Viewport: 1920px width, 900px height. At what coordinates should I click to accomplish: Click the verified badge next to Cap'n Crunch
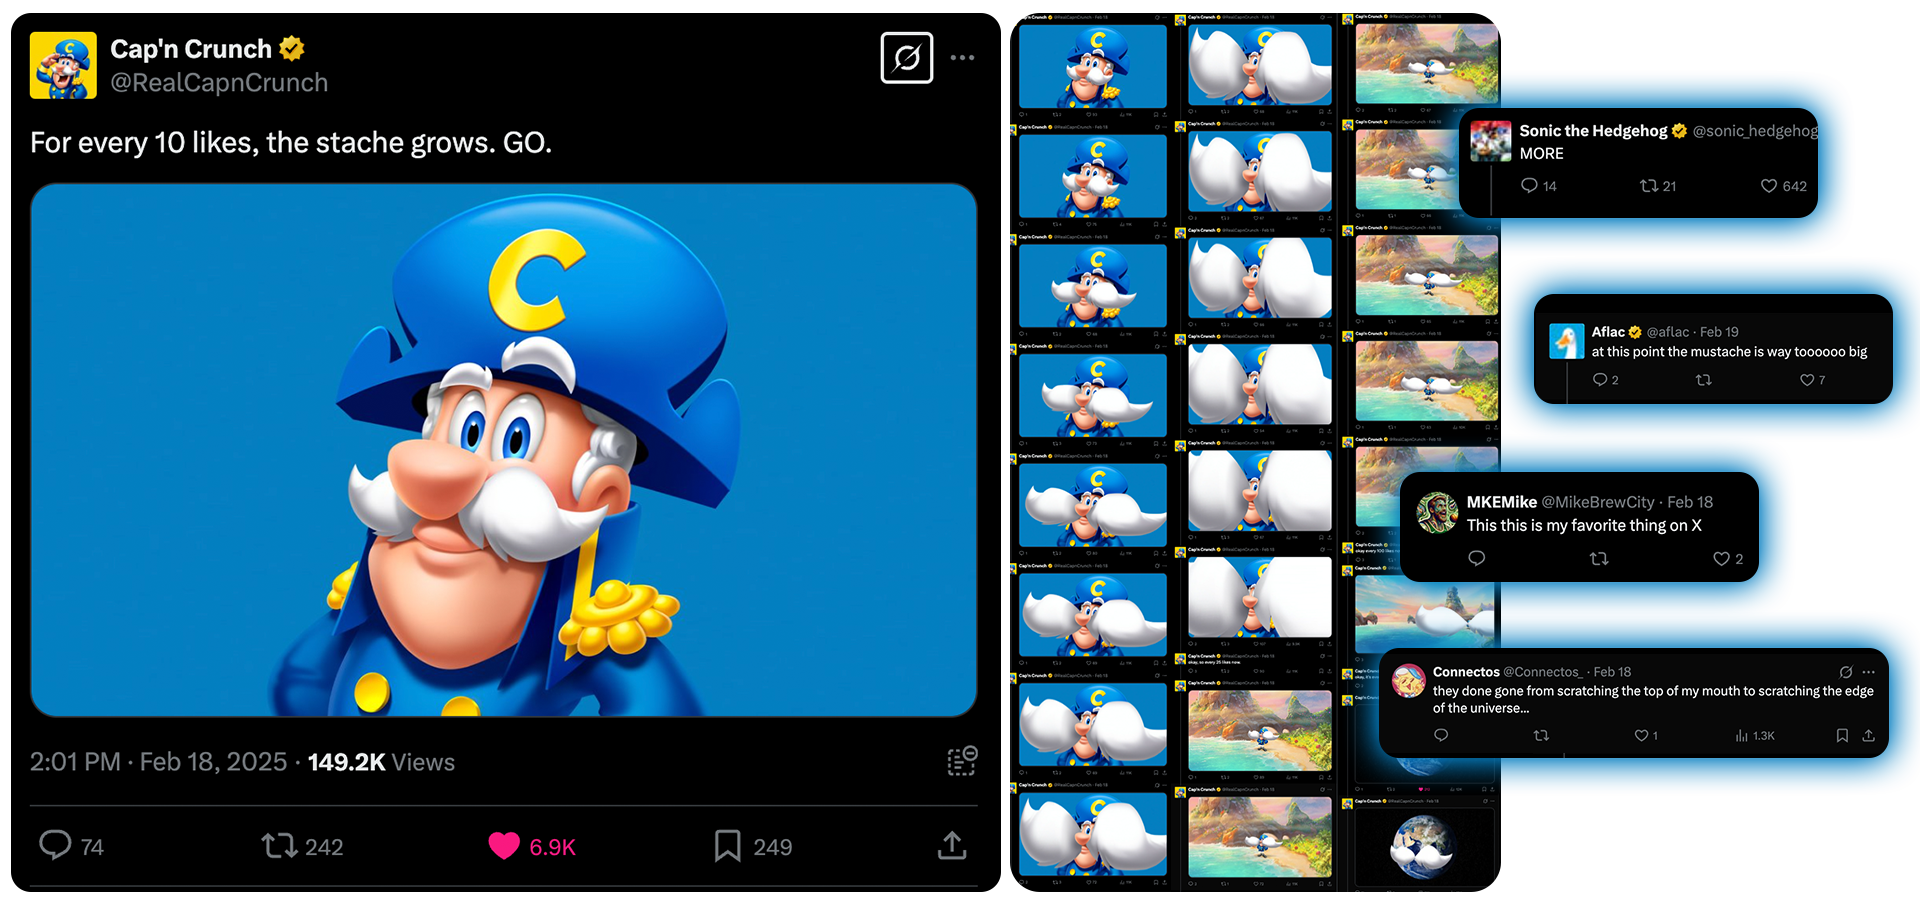tap(292, 48)
